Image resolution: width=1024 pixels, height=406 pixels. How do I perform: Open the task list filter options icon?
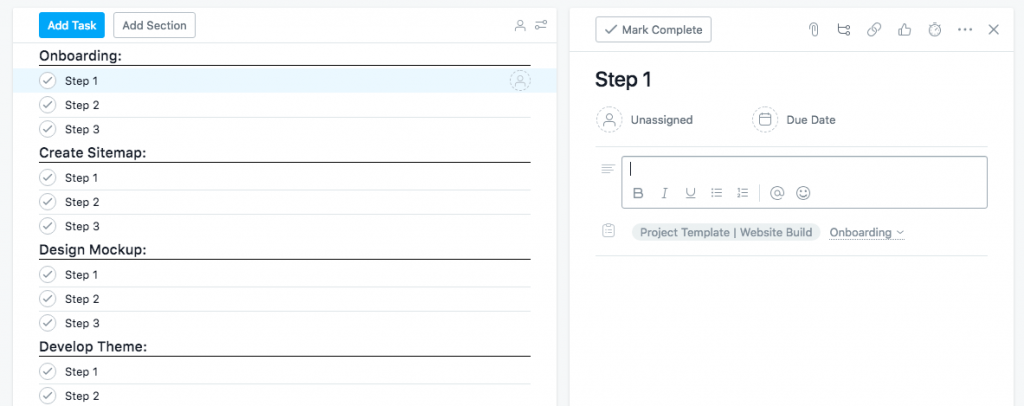coord(541,25)
